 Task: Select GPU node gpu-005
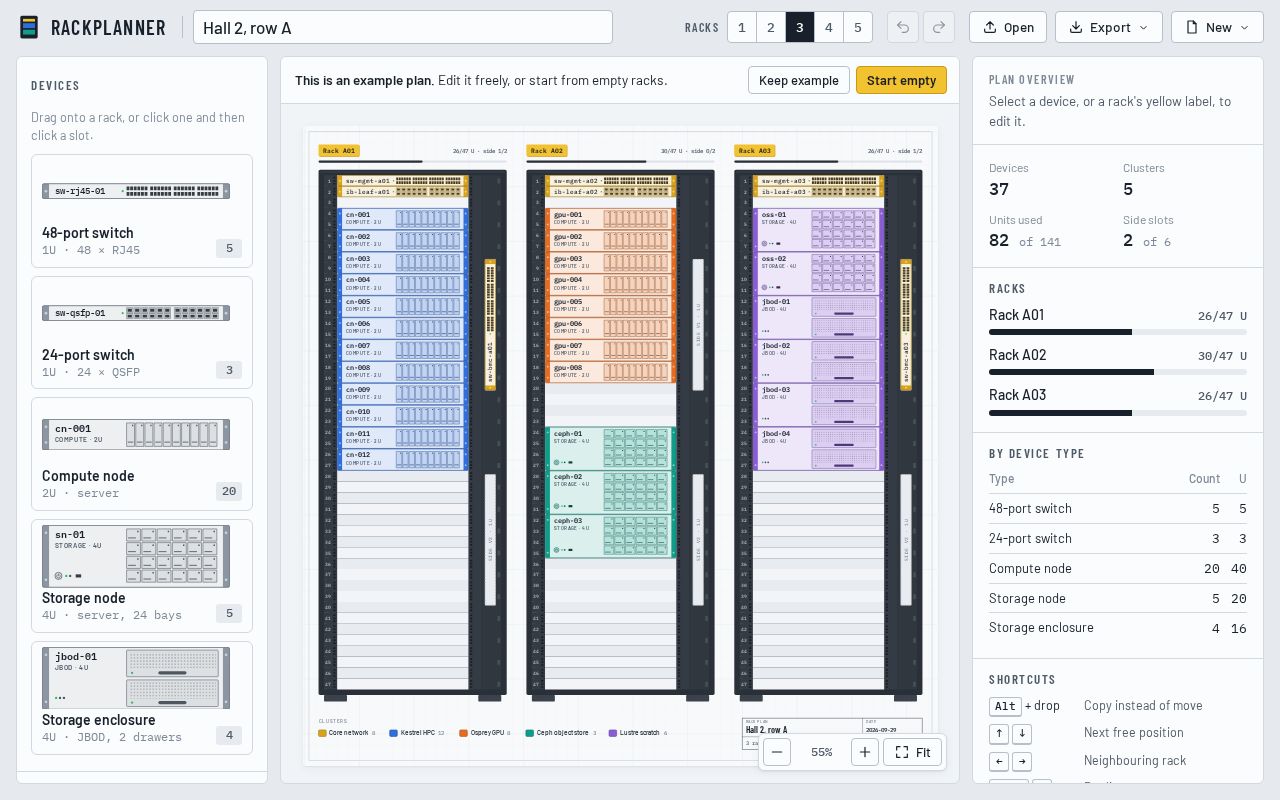(611, 305)
